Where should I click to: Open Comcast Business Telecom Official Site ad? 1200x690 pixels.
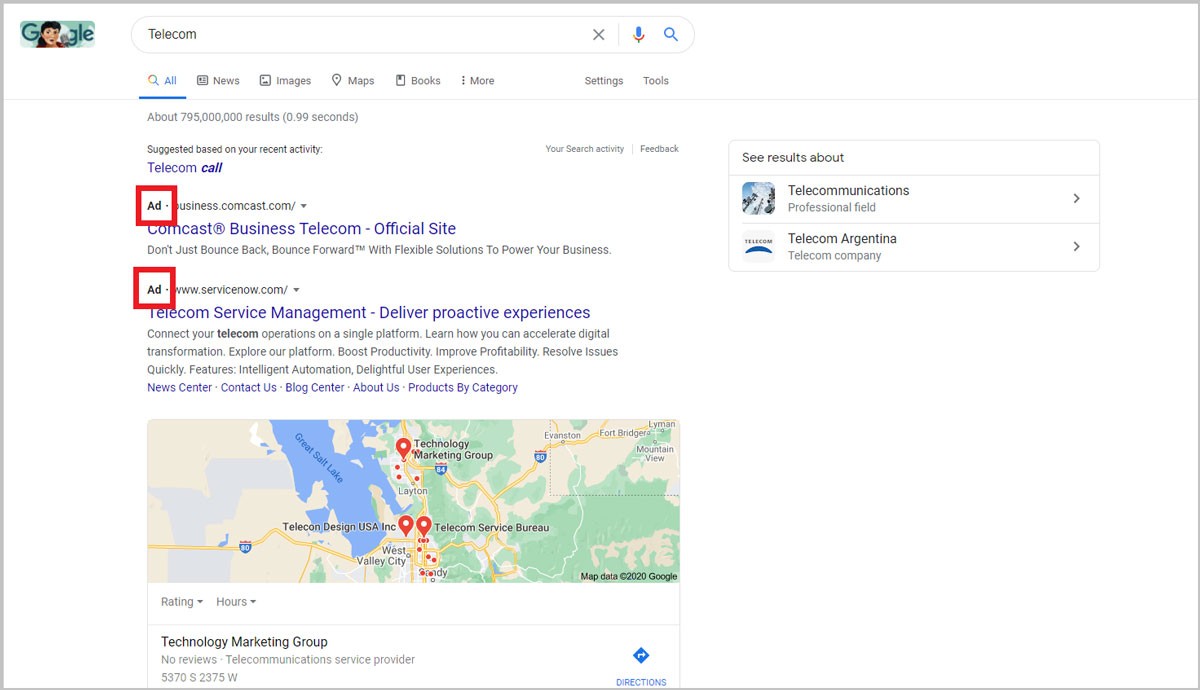301,229
